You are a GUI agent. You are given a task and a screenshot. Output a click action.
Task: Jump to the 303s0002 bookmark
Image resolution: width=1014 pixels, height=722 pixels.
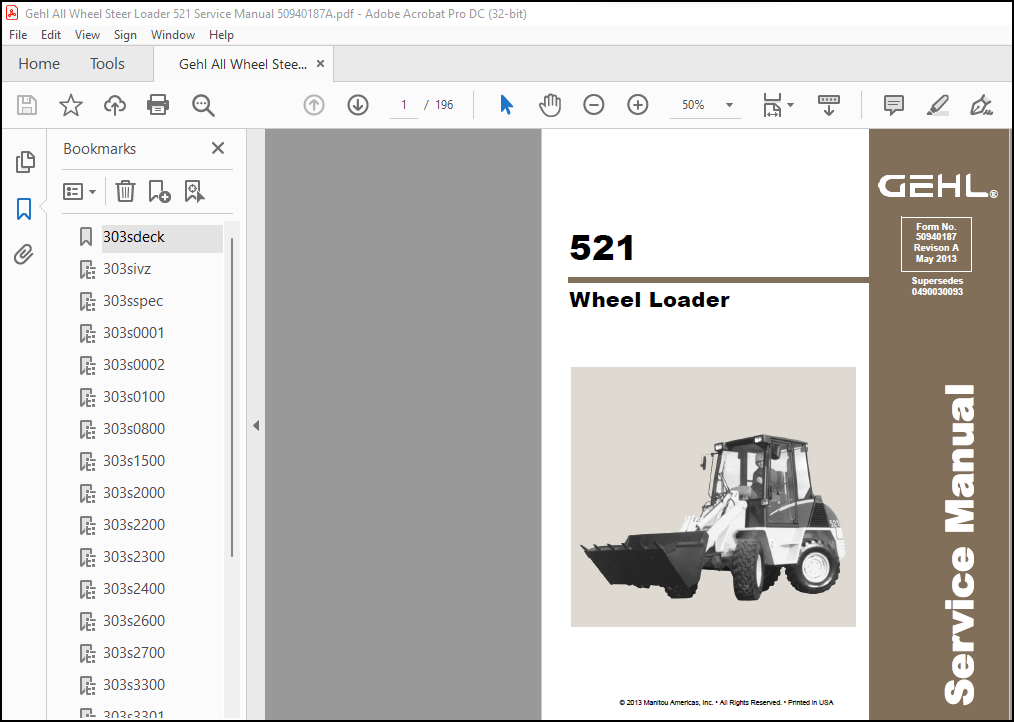click(x=134, y=365)
